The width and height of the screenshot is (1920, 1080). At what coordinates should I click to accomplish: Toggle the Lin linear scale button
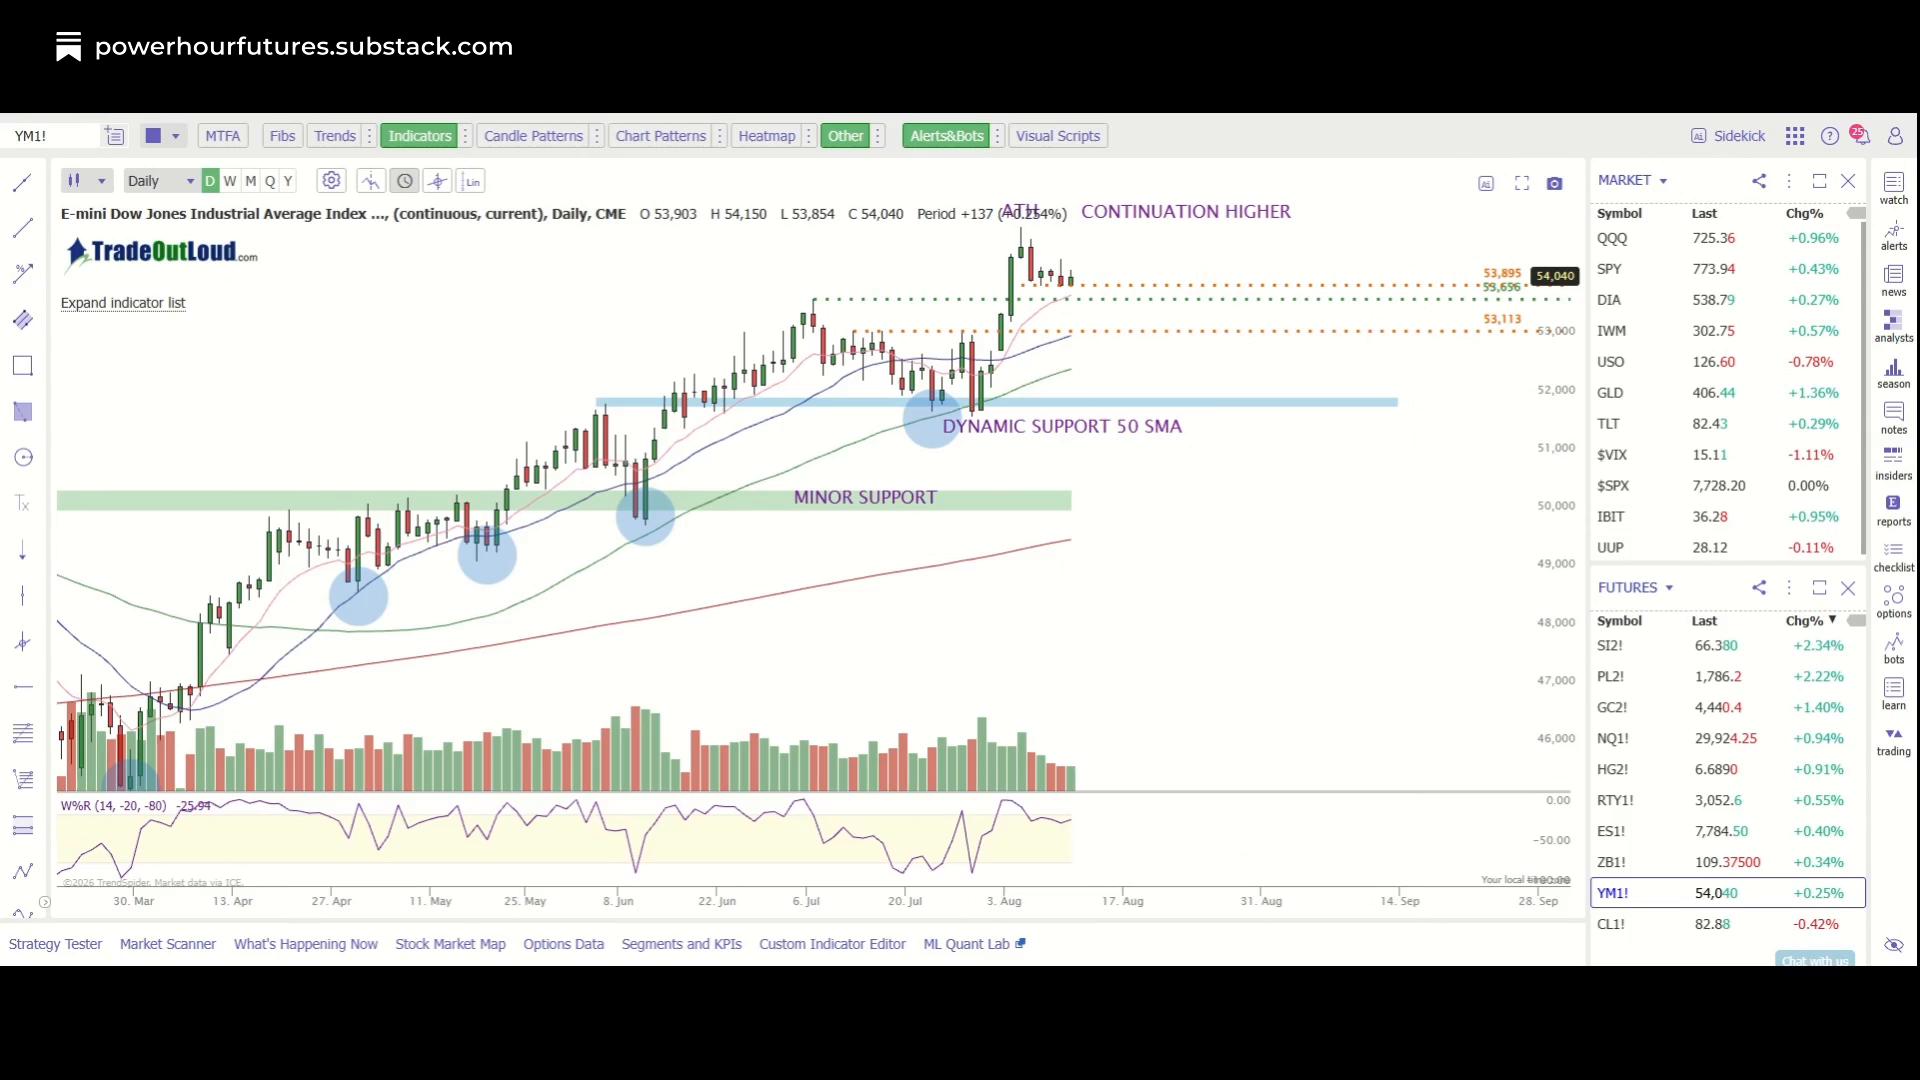coord(472,181)
